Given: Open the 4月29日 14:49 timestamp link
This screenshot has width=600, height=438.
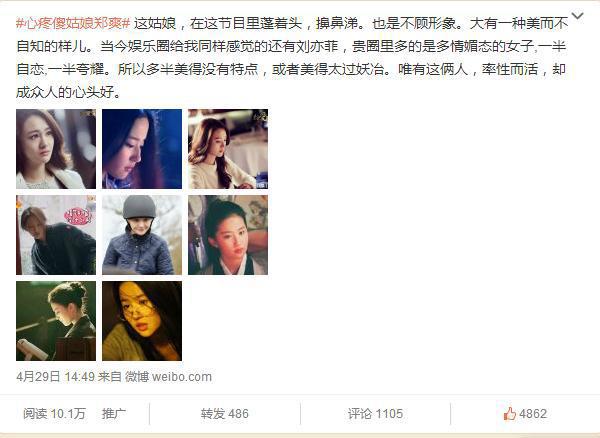Looking at the screenshot, I should 55,377.
